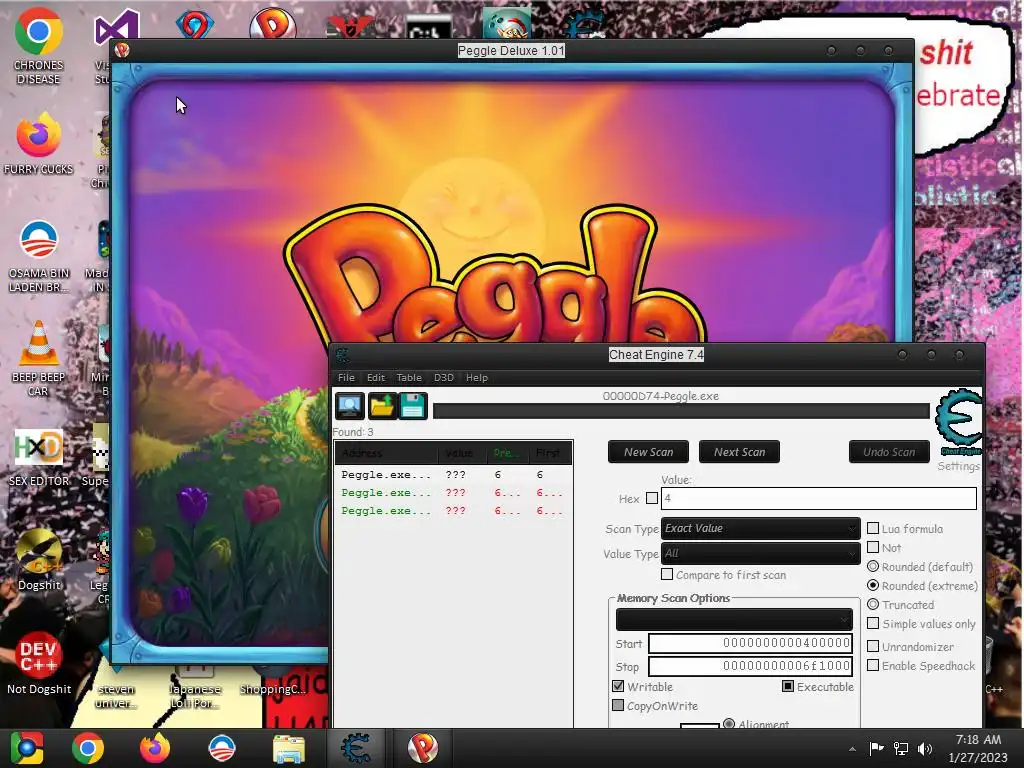The width and height of the screenshot is (1024, 768).
Task: Open the Scan Type Exact Value dropdown
Action: (760, 528)
